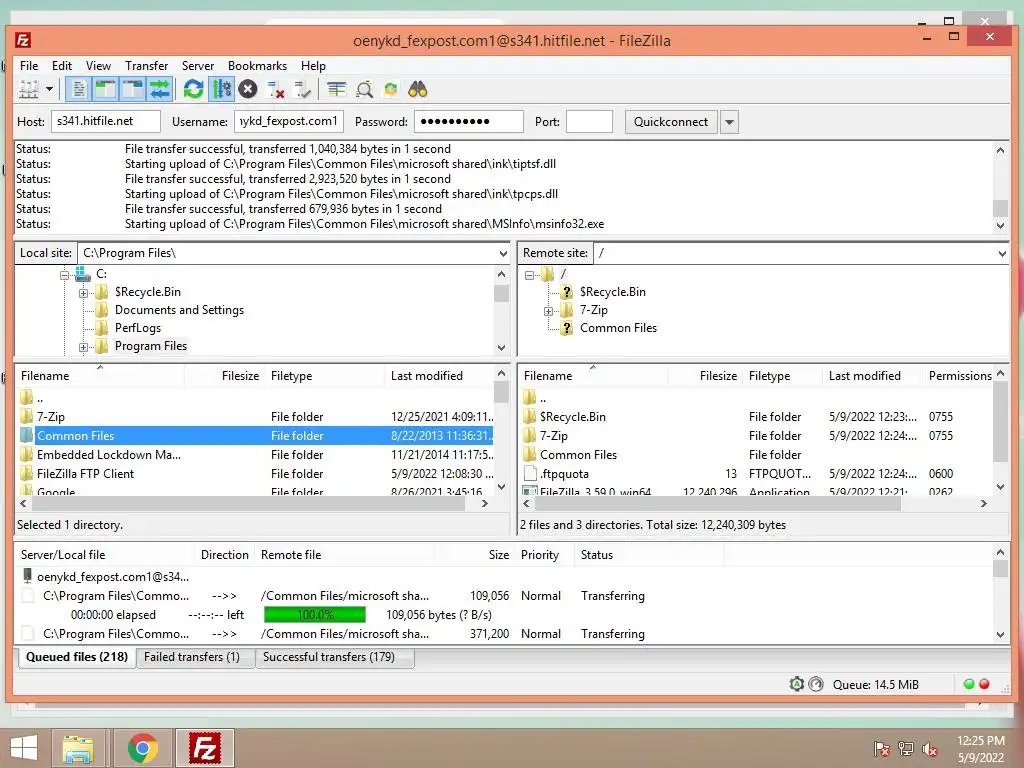1024x768 pixels.
Task: Open the Quickconnect history dropdown
Action: [x=729, y=122]
